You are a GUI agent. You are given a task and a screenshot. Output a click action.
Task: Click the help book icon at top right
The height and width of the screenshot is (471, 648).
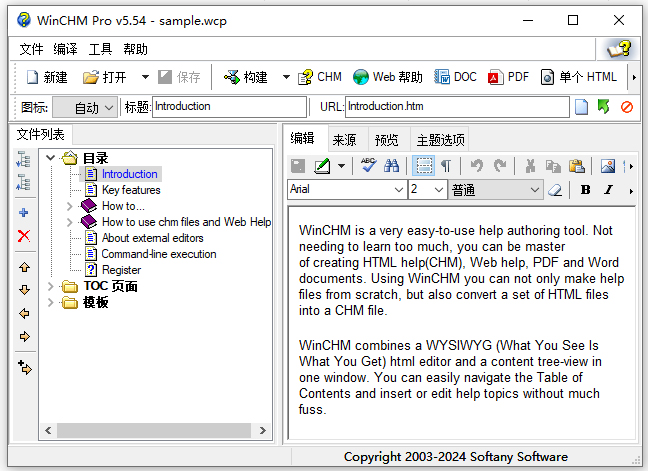619,49
